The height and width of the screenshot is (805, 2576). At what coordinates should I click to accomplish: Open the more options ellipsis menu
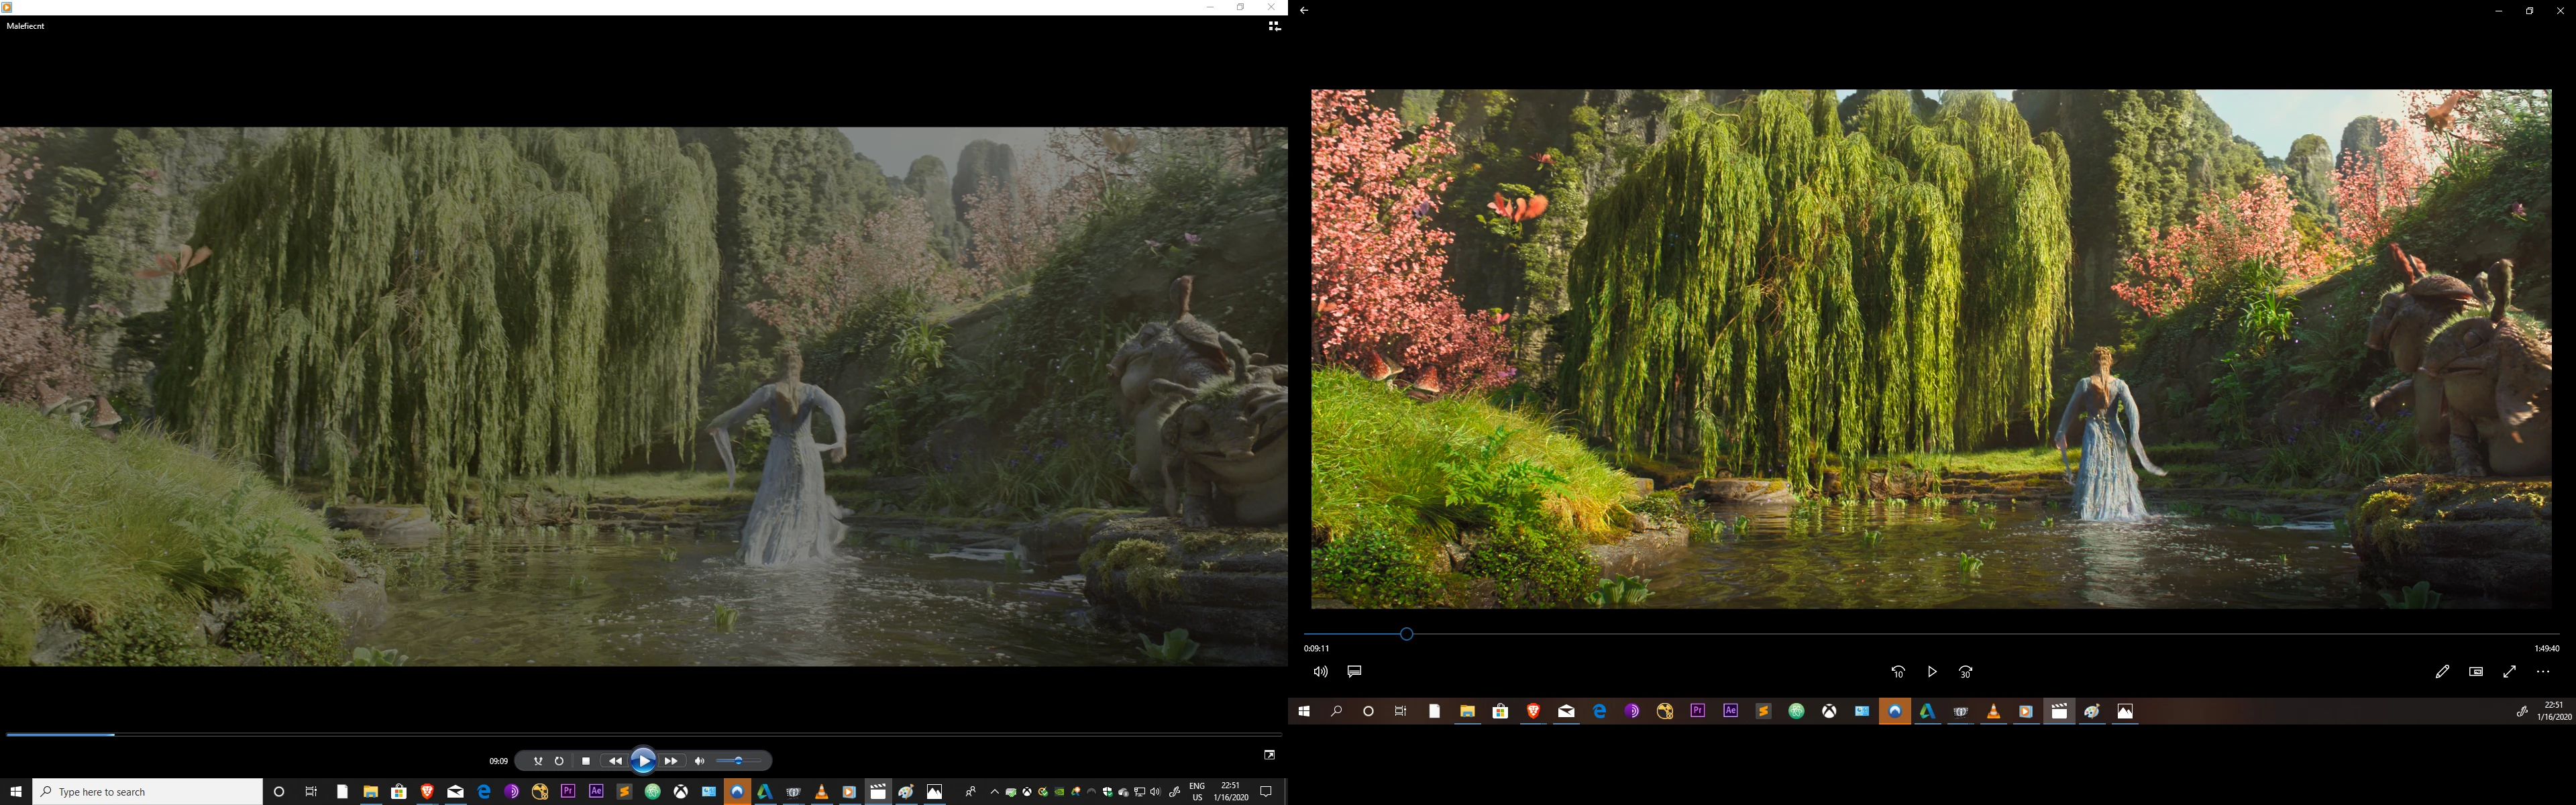coord(2543,672)
